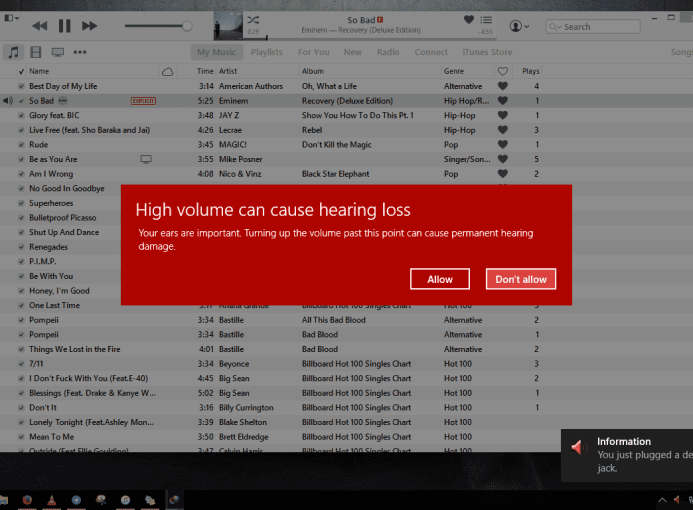Switch to TV Shows library icon
693x510 pixels.
point(57,52)
